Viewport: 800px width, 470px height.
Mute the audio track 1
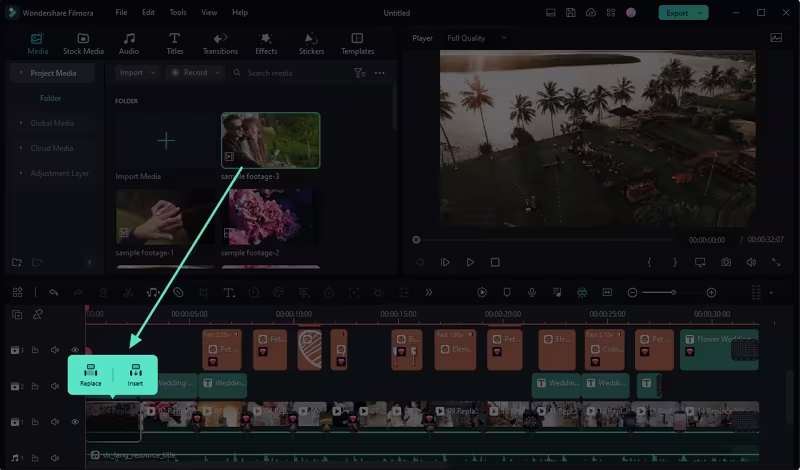[x=55, y=458]
